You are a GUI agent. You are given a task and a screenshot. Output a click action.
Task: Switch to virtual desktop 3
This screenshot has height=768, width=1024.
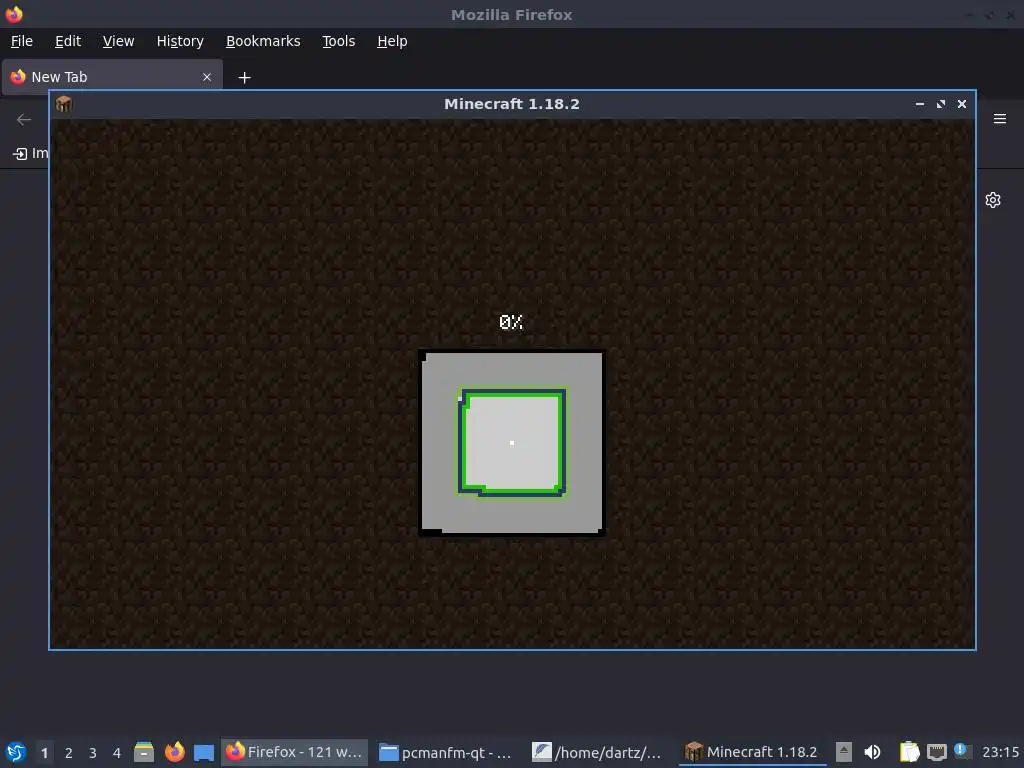pos(93,753)
